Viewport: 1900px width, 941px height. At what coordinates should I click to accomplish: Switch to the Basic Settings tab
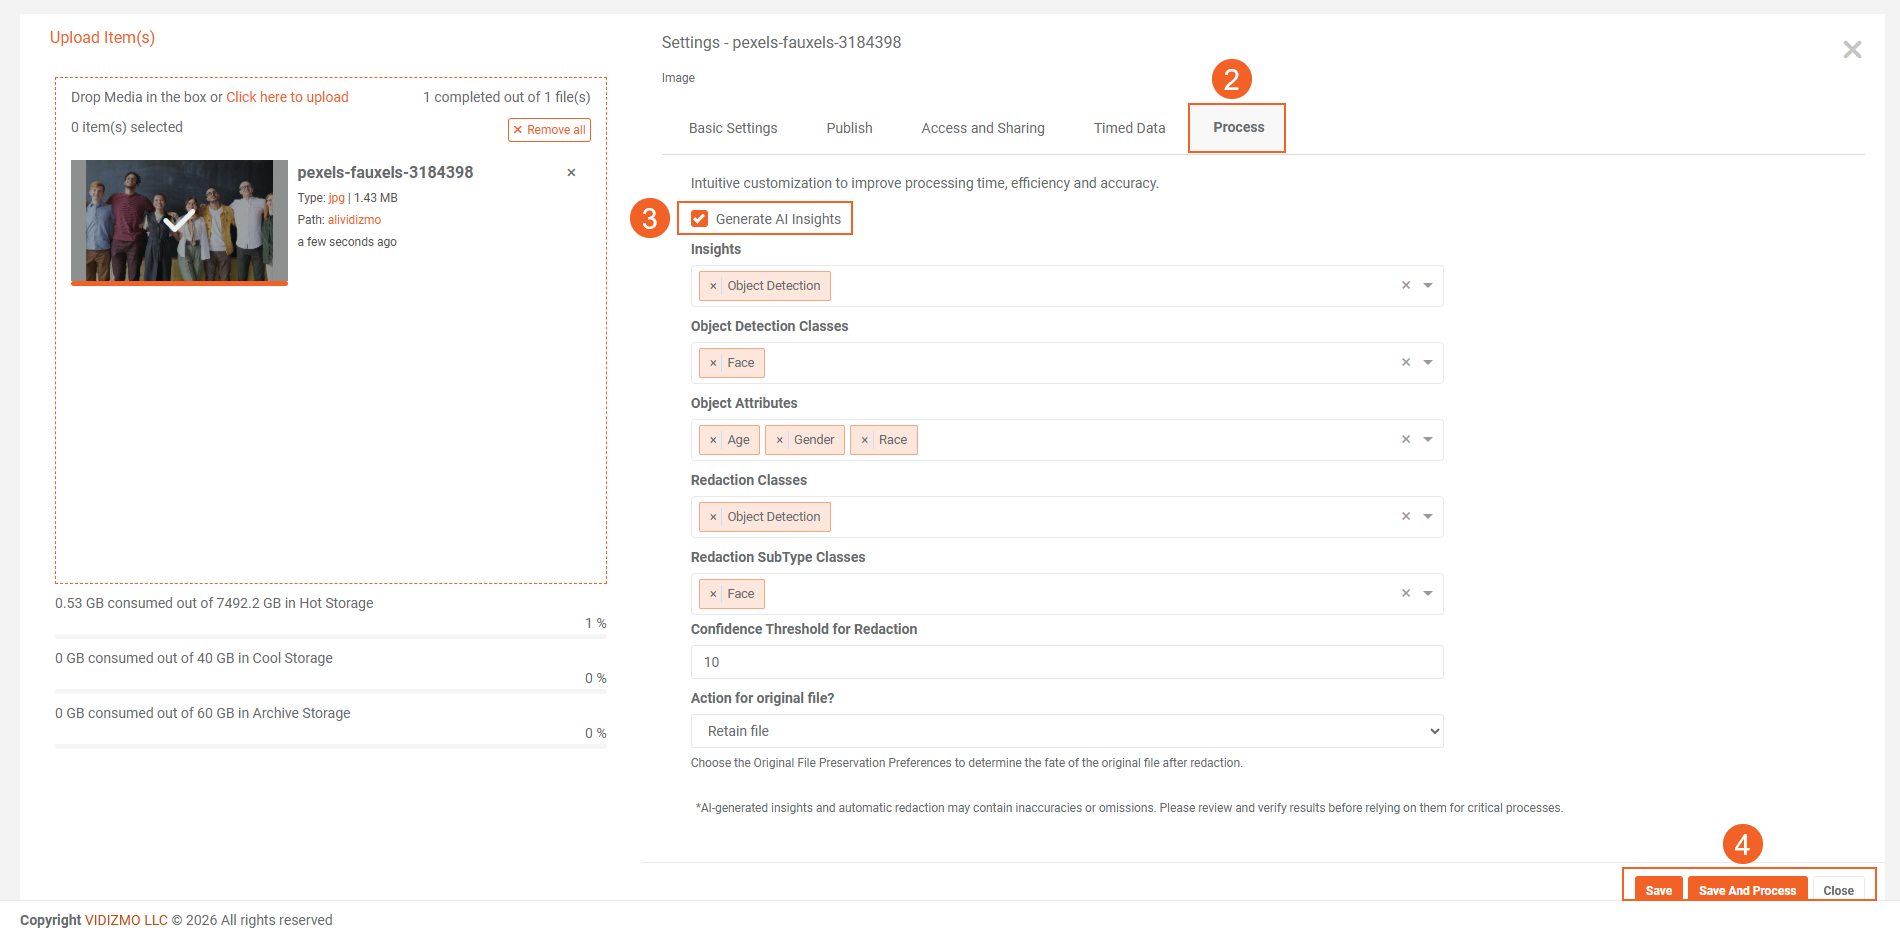point(733,128)
